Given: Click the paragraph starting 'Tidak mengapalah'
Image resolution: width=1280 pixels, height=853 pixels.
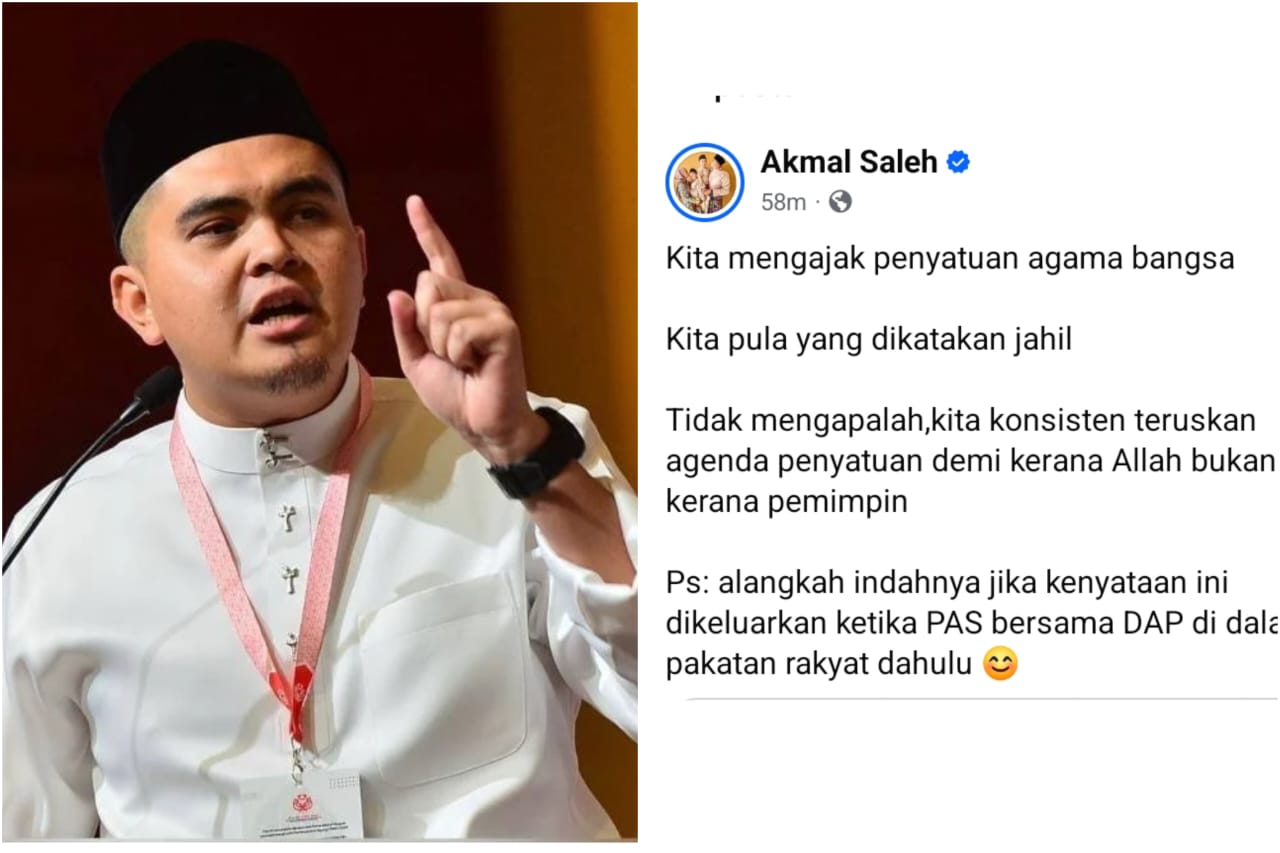Looking at the screenshot, I should pos(971,460).
